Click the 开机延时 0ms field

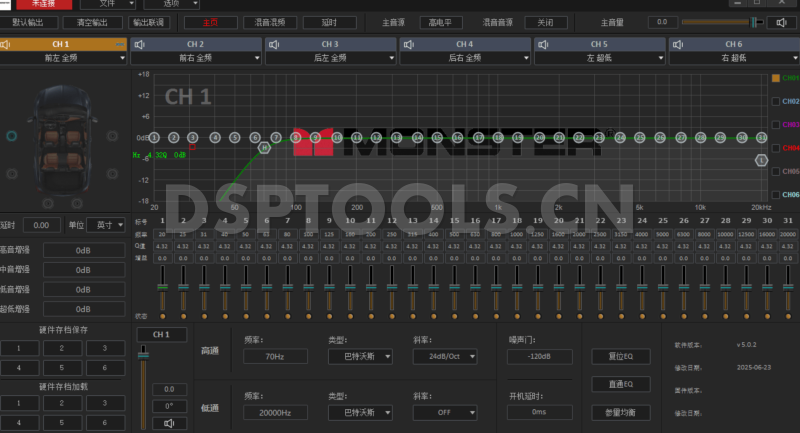click(x=539, y=412)
